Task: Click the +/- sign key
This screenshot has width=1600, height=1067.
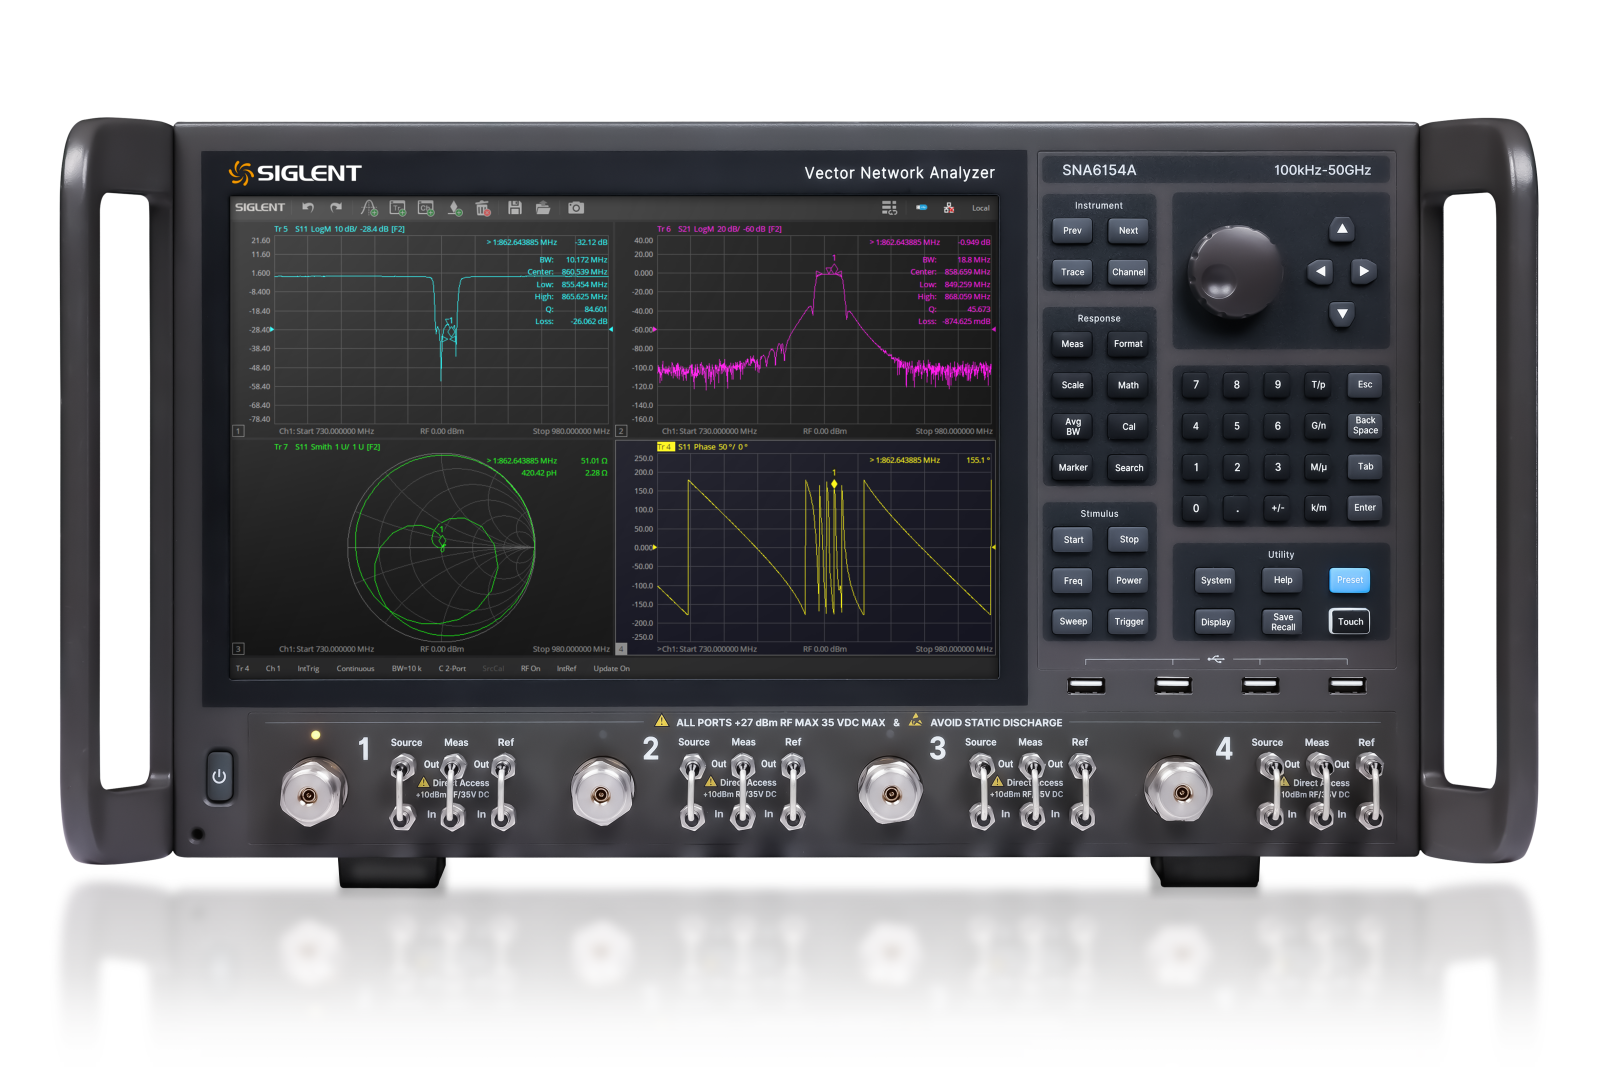Action: 1278,508
